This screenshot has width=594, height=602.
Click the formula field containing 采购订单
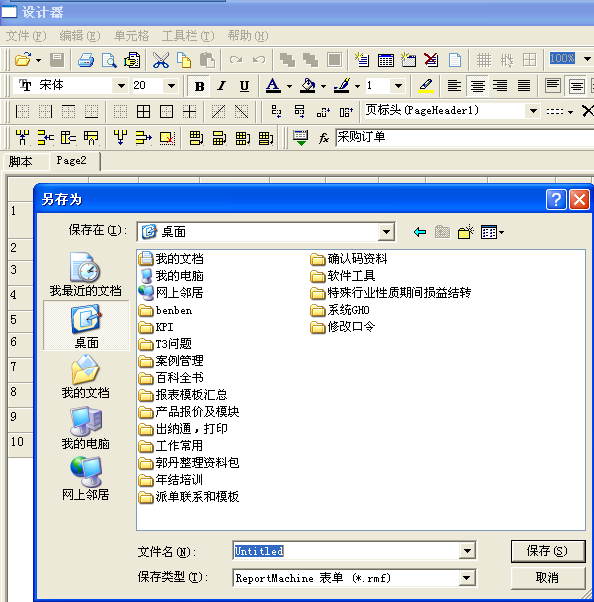pyautogui.click(x=465, y=137)
